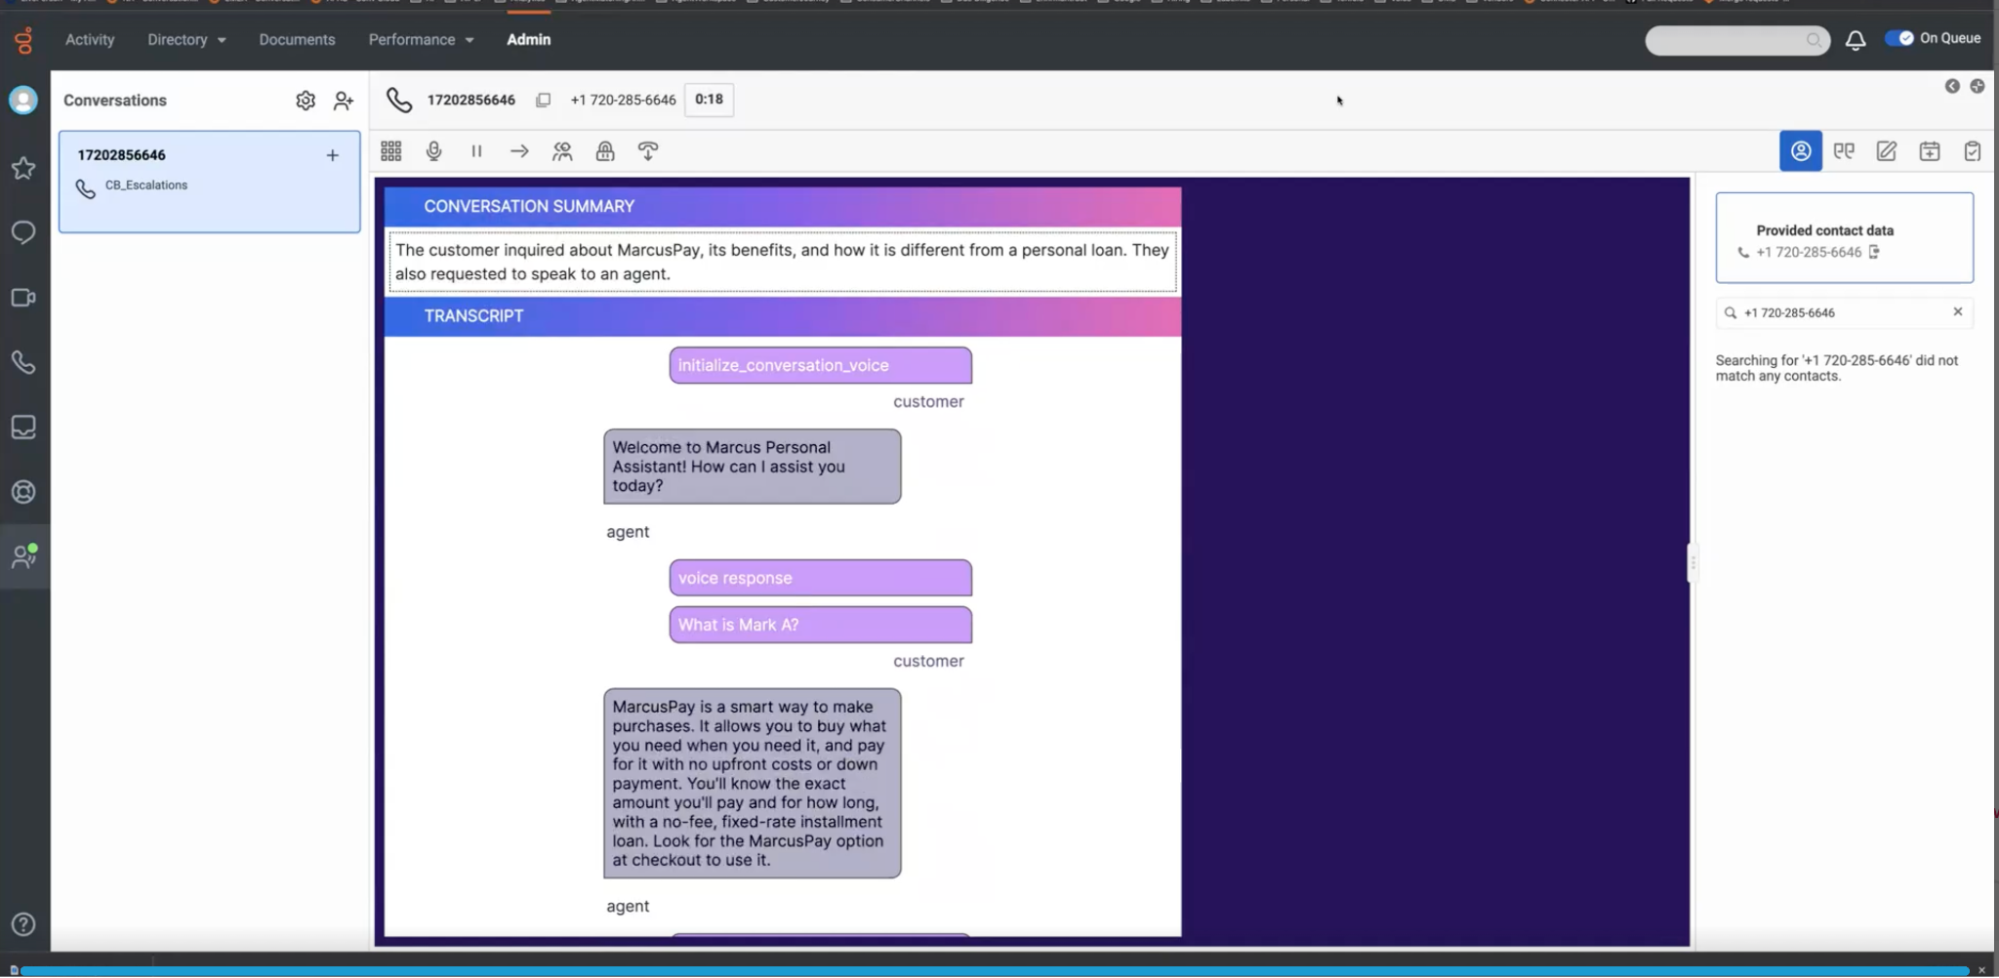Open the contact profile panel
This screenshot has height=978, width=1999.
(1800, 151)
